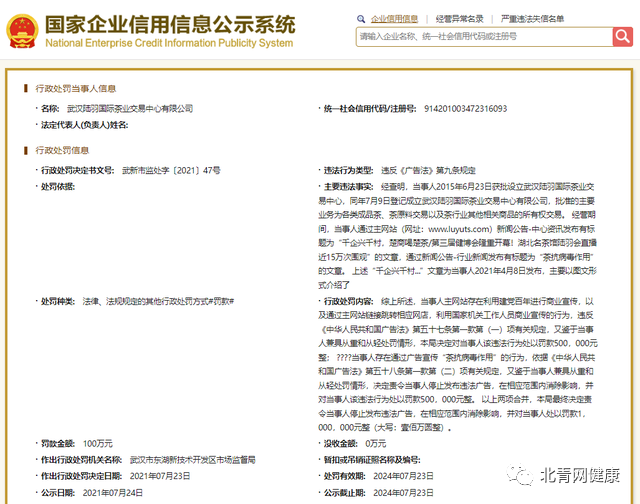
Task: Click the 法定代表人(负责人)姓名 label
Action: [x=84, y=125]
